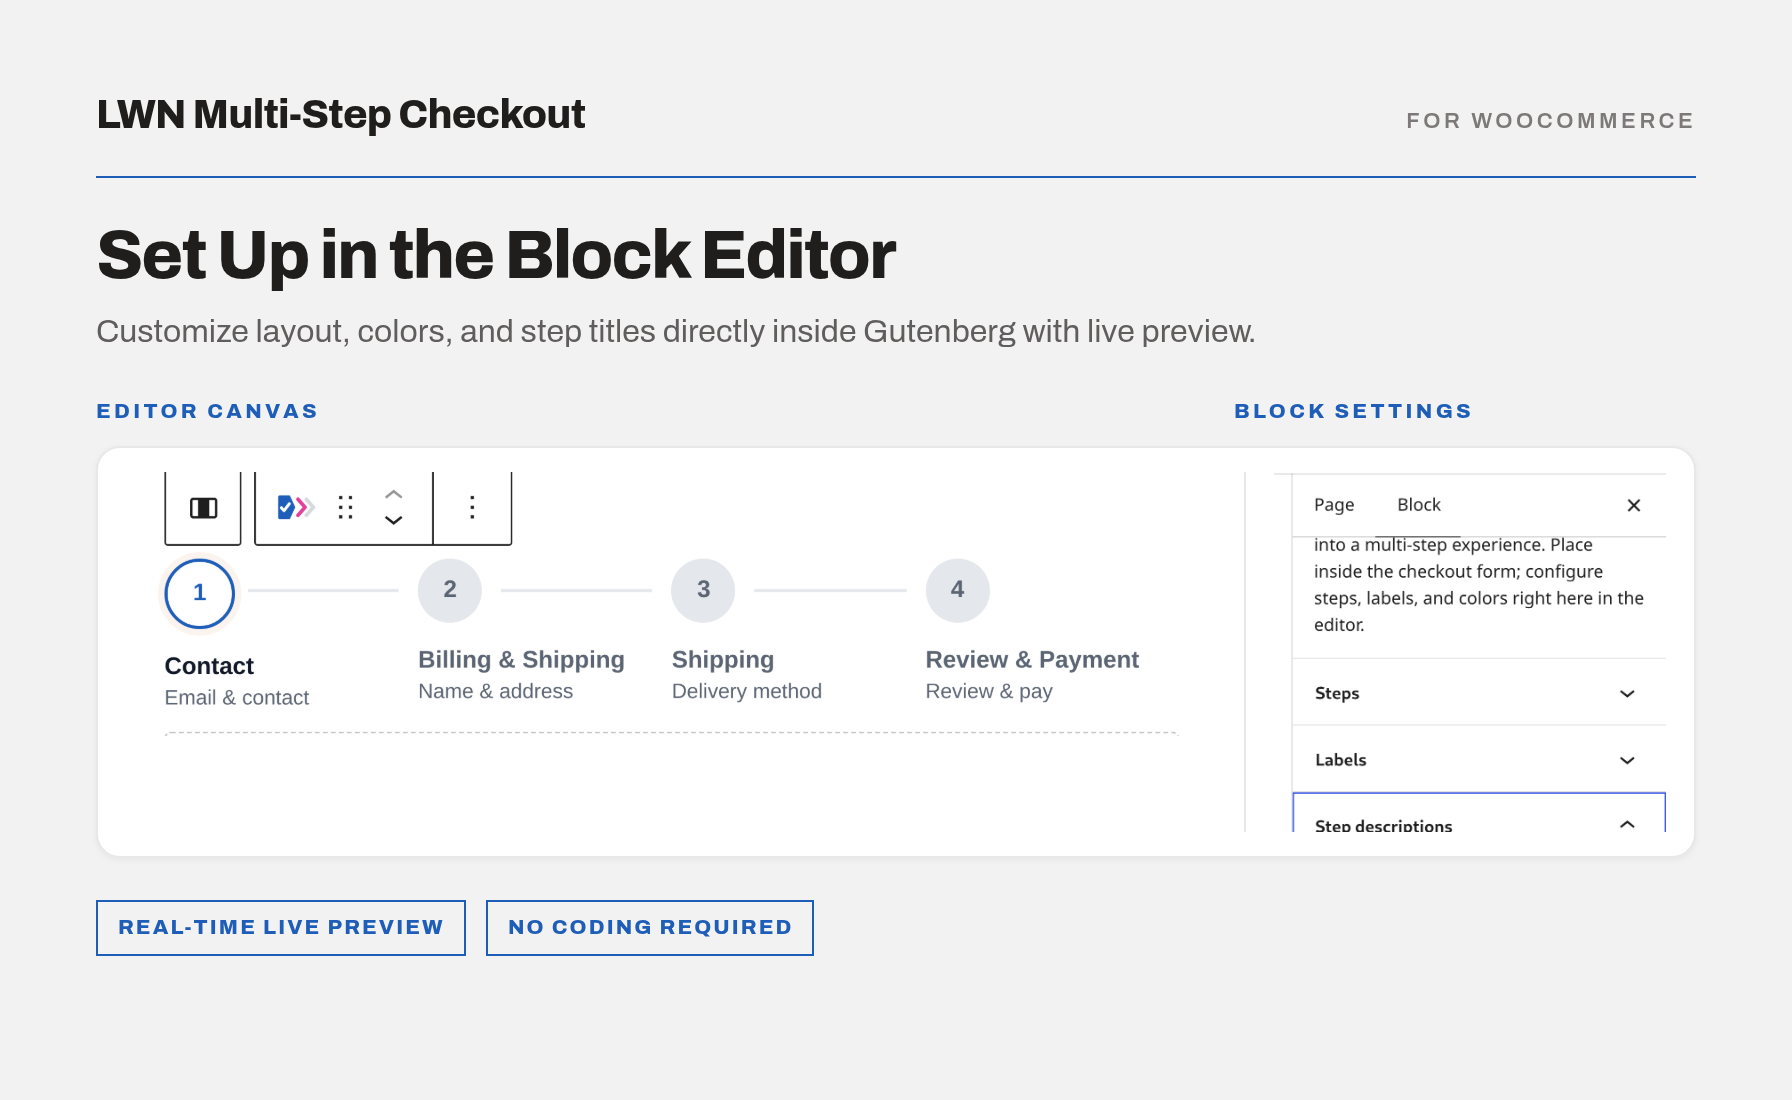1792x1100 pixels.
Task: Move block up with the up chevron
Action: (x=394, y=494)
